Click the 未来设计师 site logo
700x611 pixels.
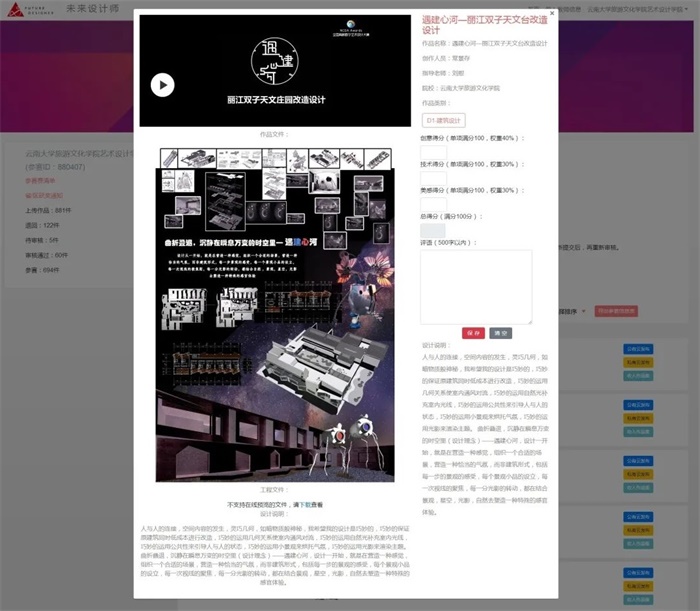(x=63, y=9)
